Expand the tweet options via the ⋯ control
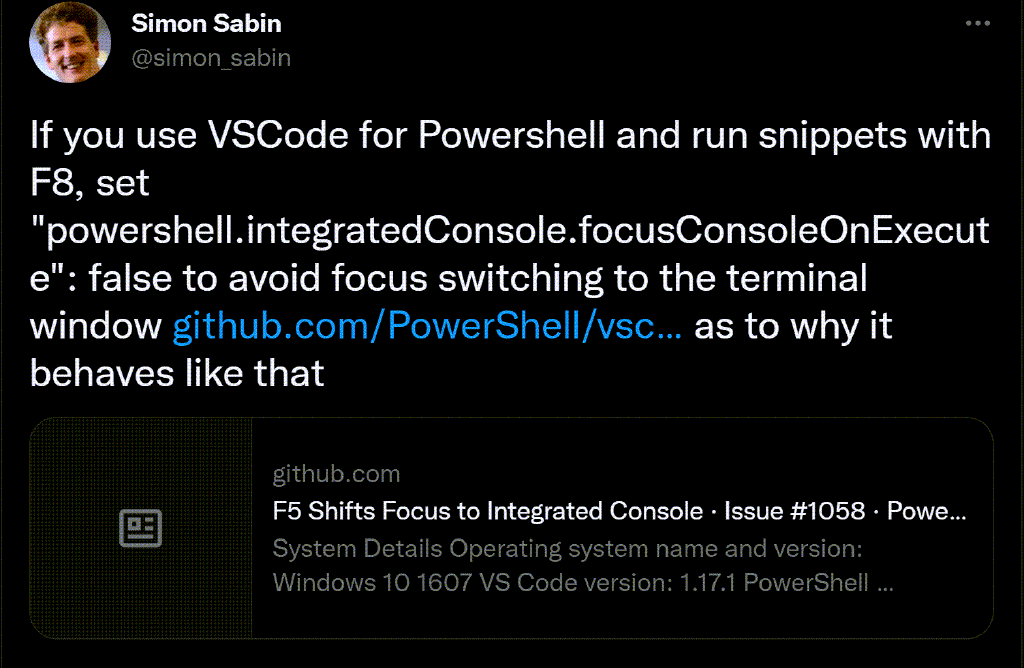Image resolution: width=1024 pixels, height=668 pixels. 979,22
